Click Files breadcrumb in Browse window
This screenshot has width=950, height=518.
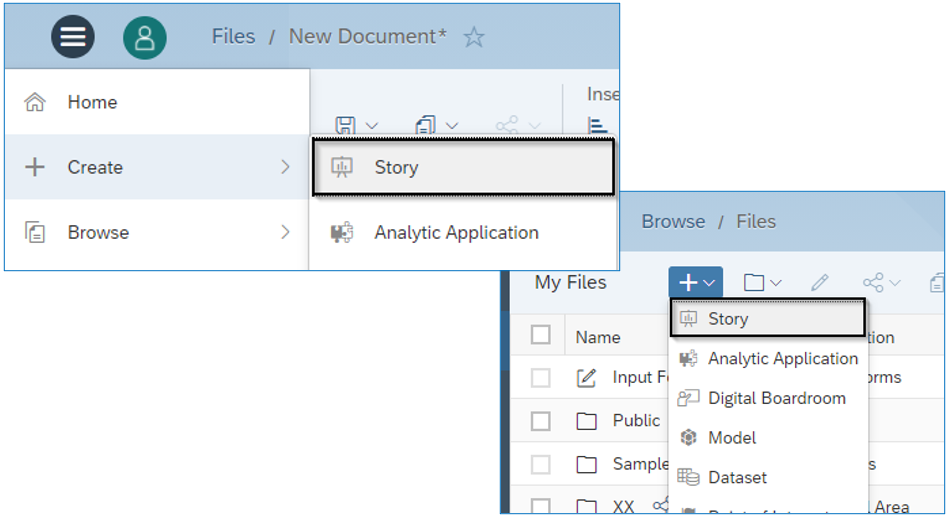click(x=756, y=222)
